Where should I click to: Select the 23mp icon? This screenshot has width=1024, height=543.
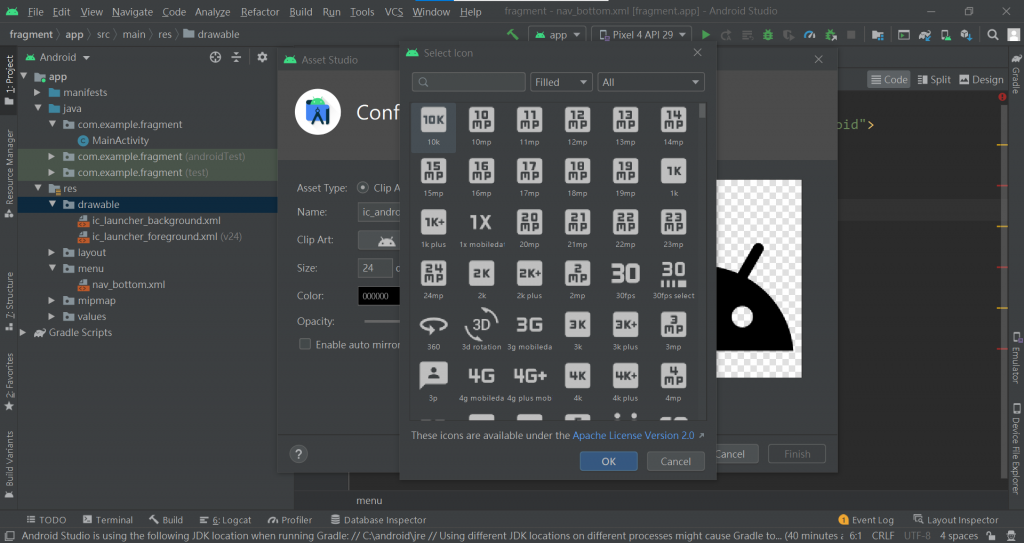[673, 229]
